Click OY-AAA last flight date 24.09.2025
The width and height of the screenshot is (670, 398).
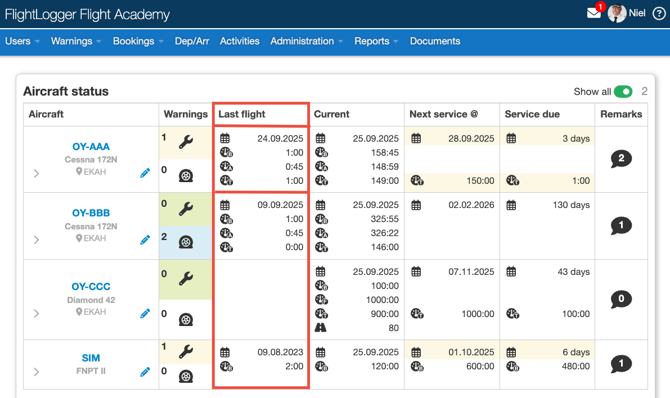pos(280,139)
